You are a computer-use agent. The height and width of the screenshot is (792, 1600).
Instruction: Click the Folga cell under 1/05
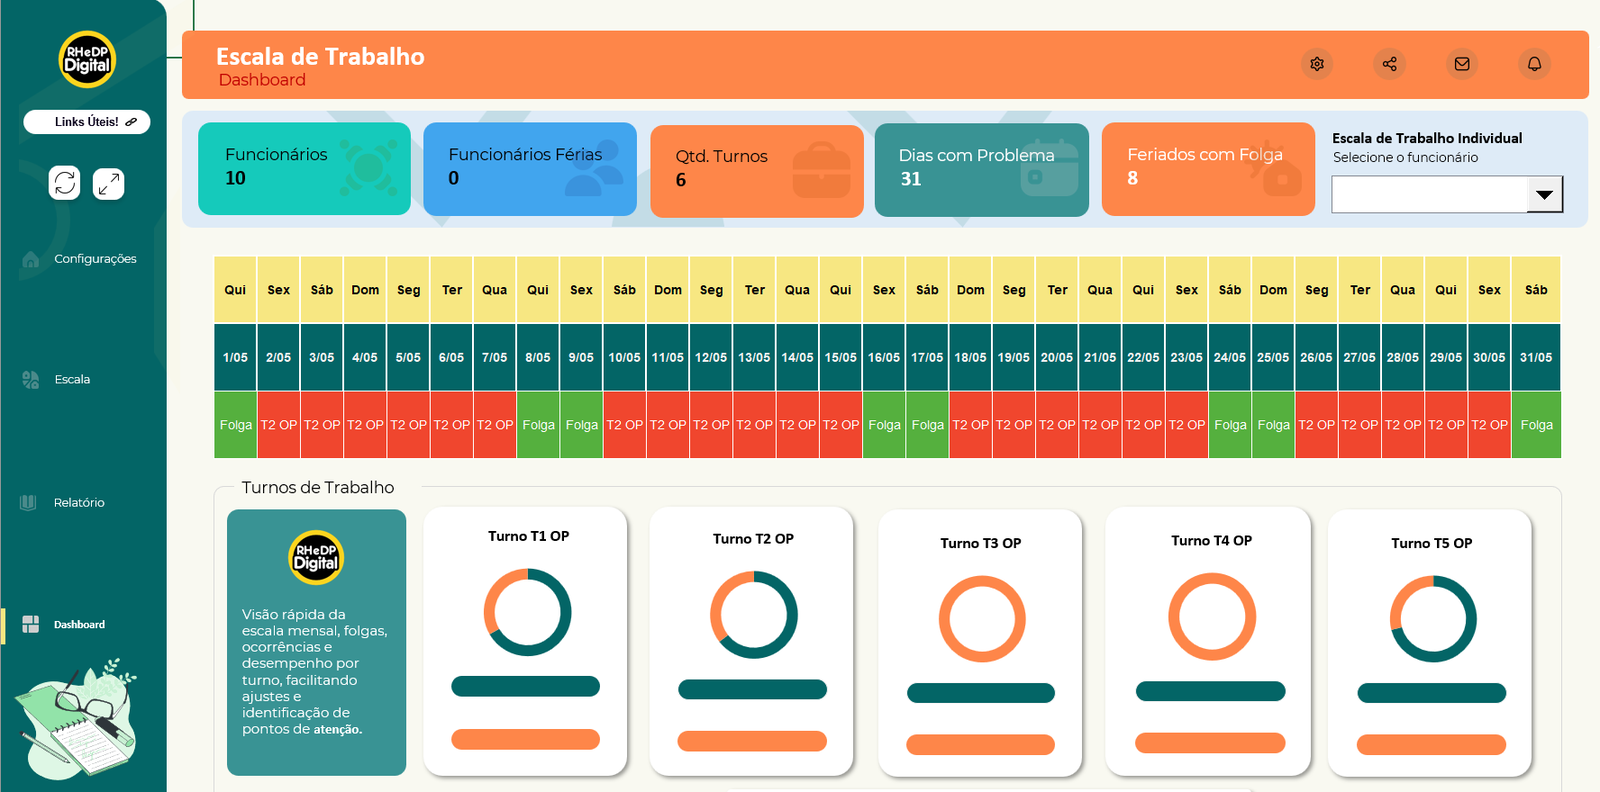[236, 425]
